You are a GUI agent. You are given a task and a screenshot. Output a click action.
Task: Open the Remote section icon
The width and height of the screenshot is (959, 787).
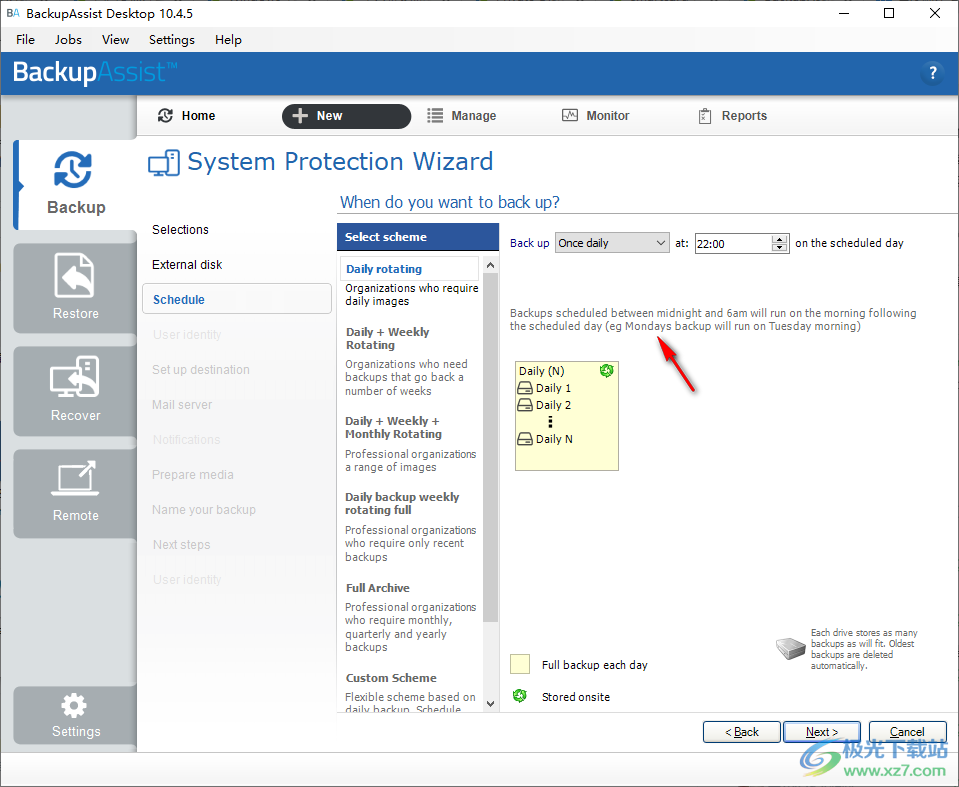(x=75, y=478)
